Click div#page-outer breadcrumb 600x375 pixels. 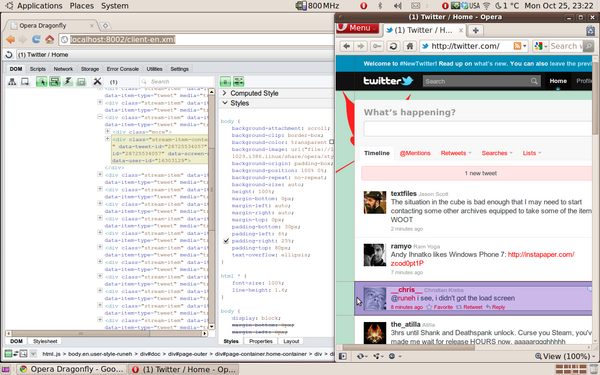[188, 354]
